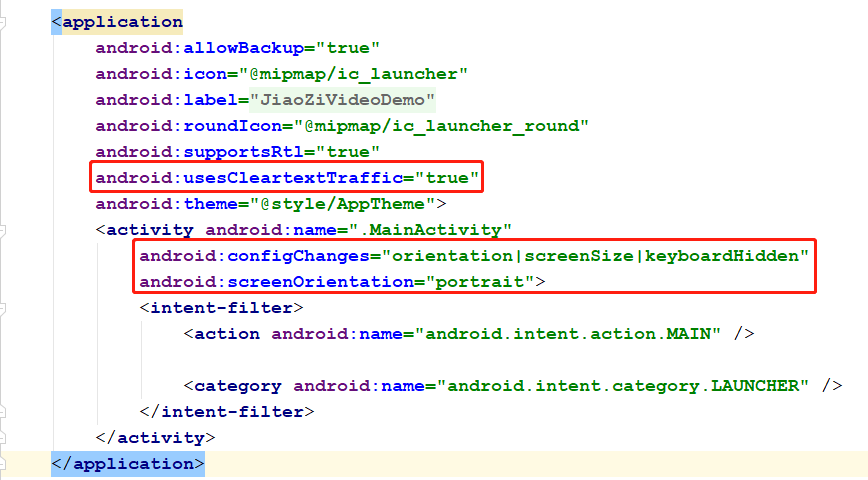Image resolution: width=868 pixels, height=480 pixels.
Task: Toggle the fold marker beside </intent-filter>
Action: (2, 412)
